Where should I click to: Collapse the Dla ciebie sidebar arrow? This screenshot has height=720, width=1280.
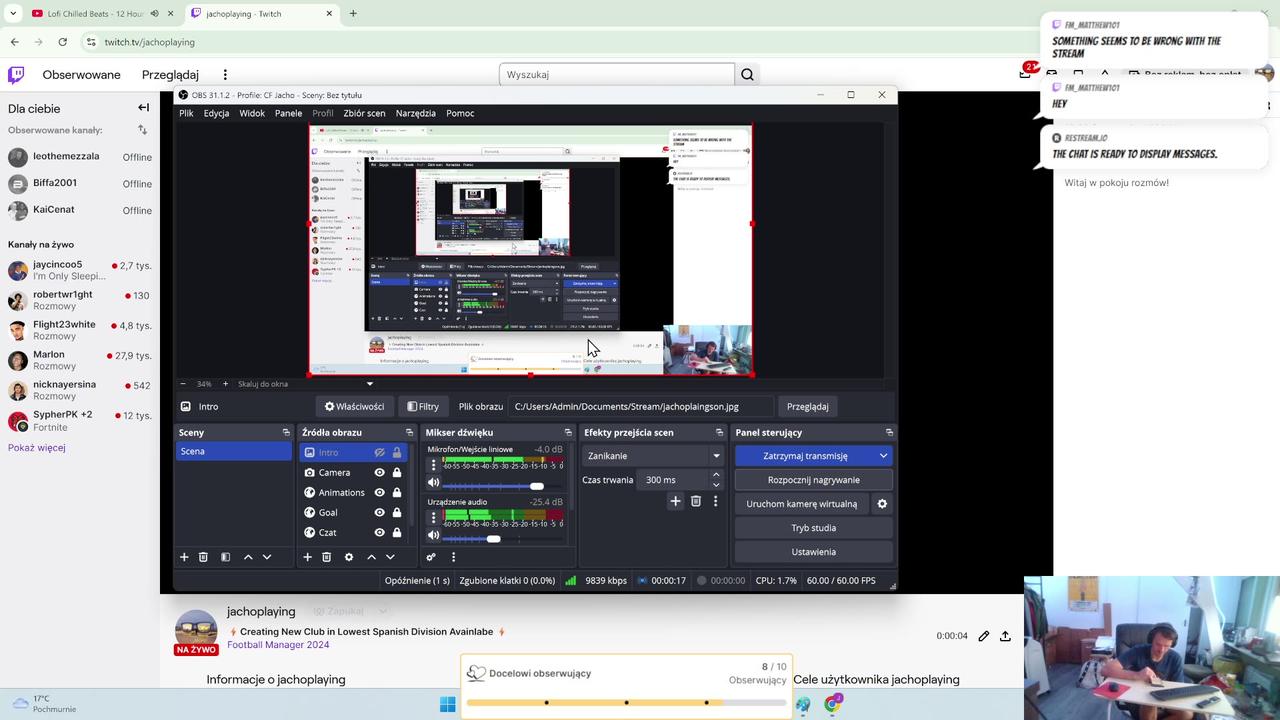(x=143, y=108)
